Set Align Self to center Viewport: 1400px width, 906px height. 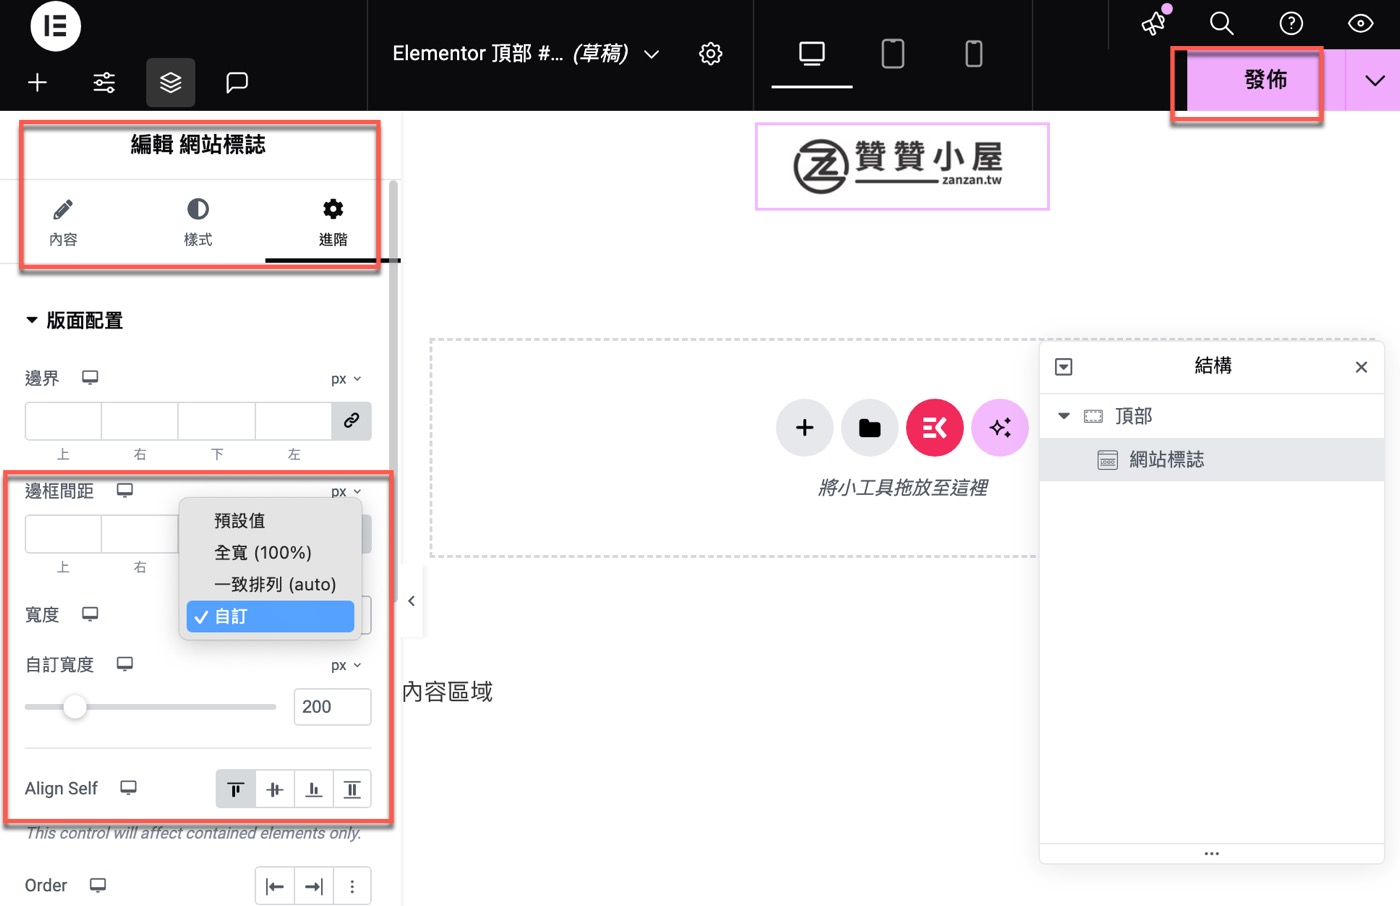[x=275, y=789]
